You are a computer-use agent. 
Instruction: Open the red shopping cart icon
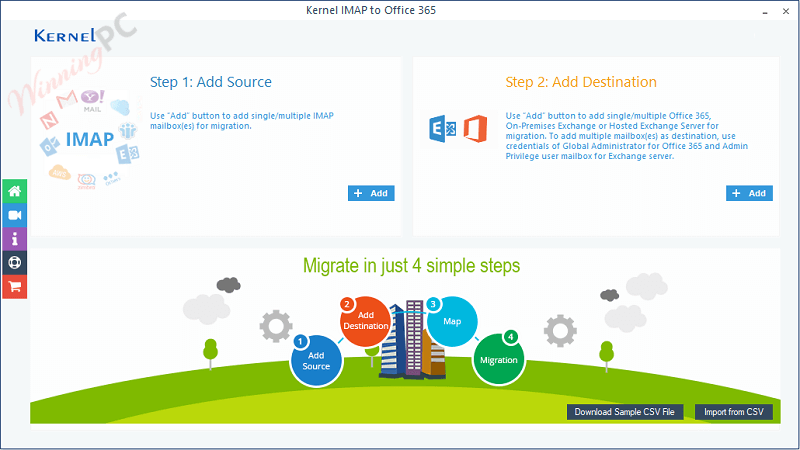pos(14,287)
